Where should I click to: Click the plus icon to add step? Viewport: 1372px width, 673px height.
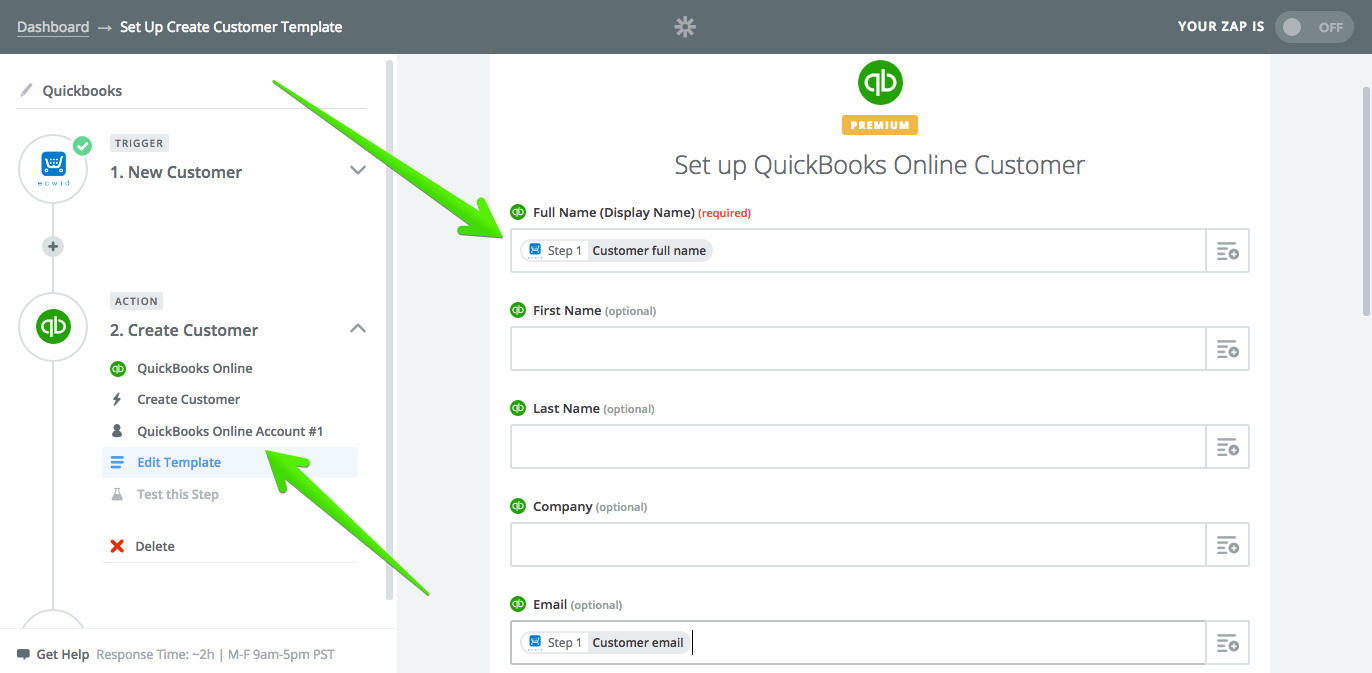pos(54,246)
